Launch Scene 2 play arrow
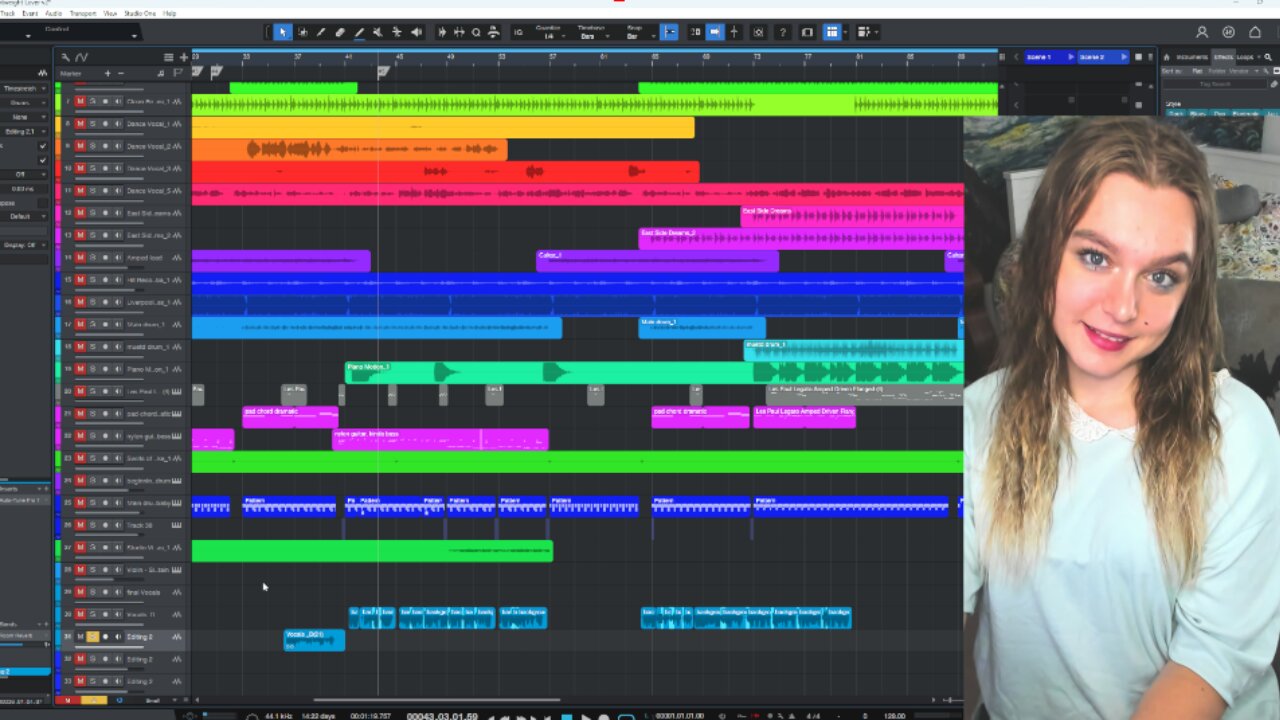Image resolution: width=1280 pixels, height=720 pixels. pyautogui.click(x=1124, y=57)
